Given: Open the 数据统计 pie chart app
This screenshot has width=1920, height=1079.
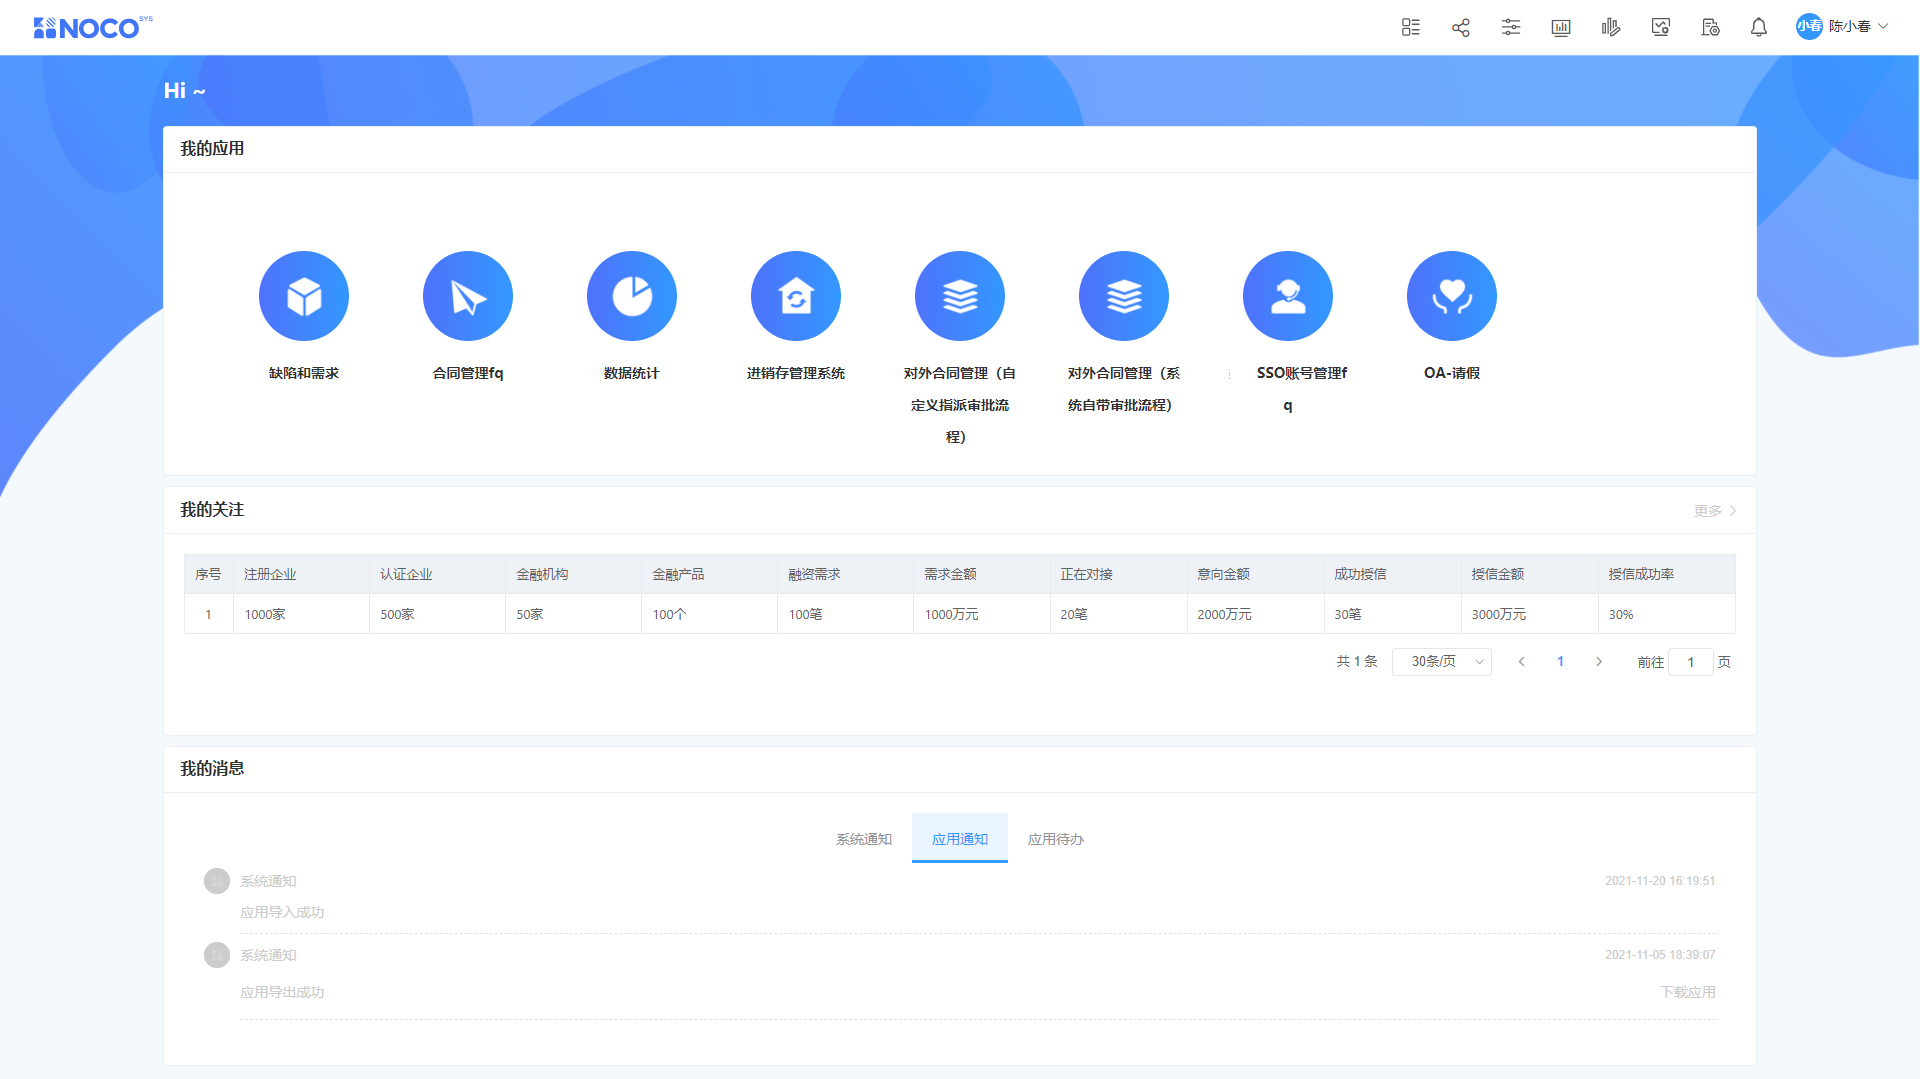Looking at the screenshot, I should tap(632, 296).
